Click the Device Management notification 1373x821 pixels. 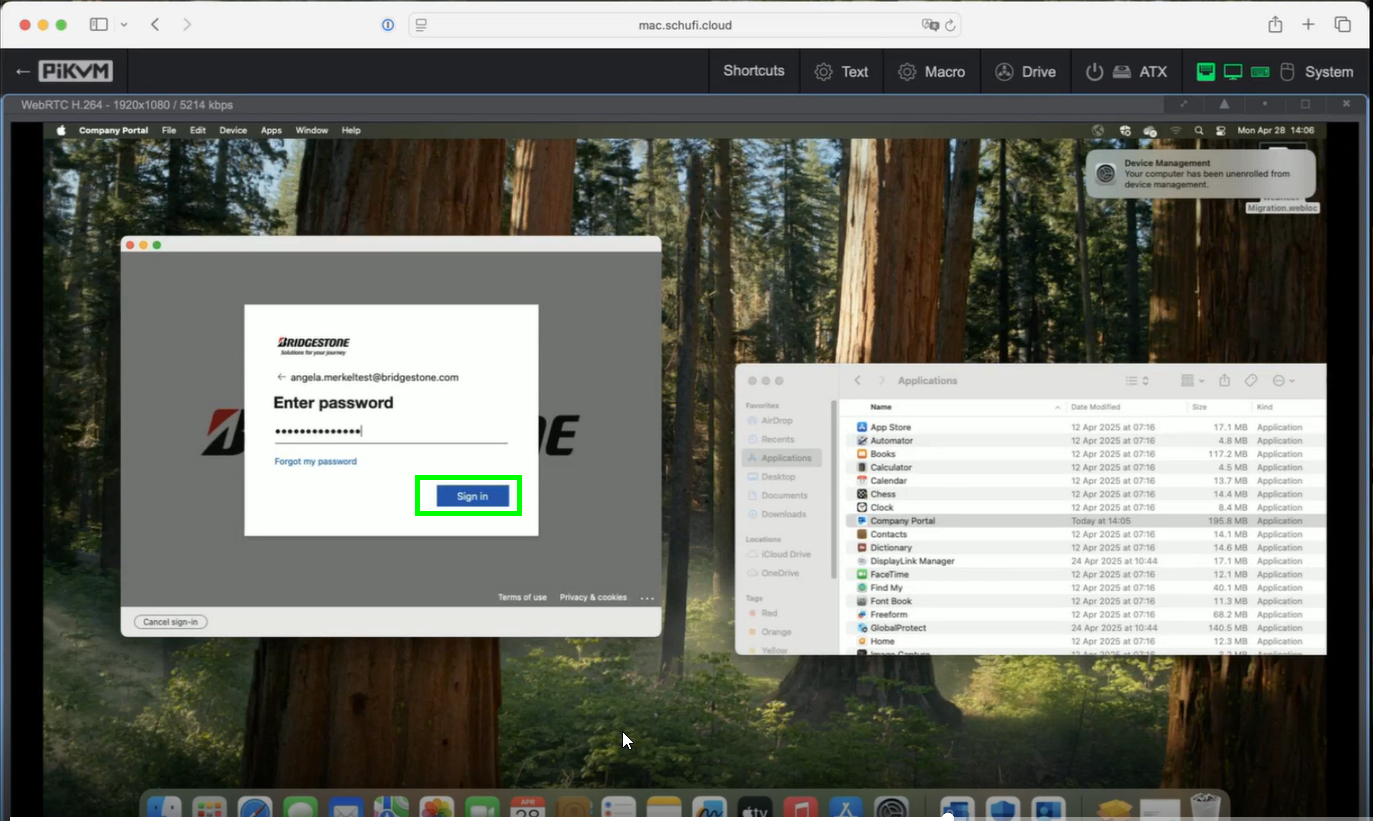coord(1201,173)
